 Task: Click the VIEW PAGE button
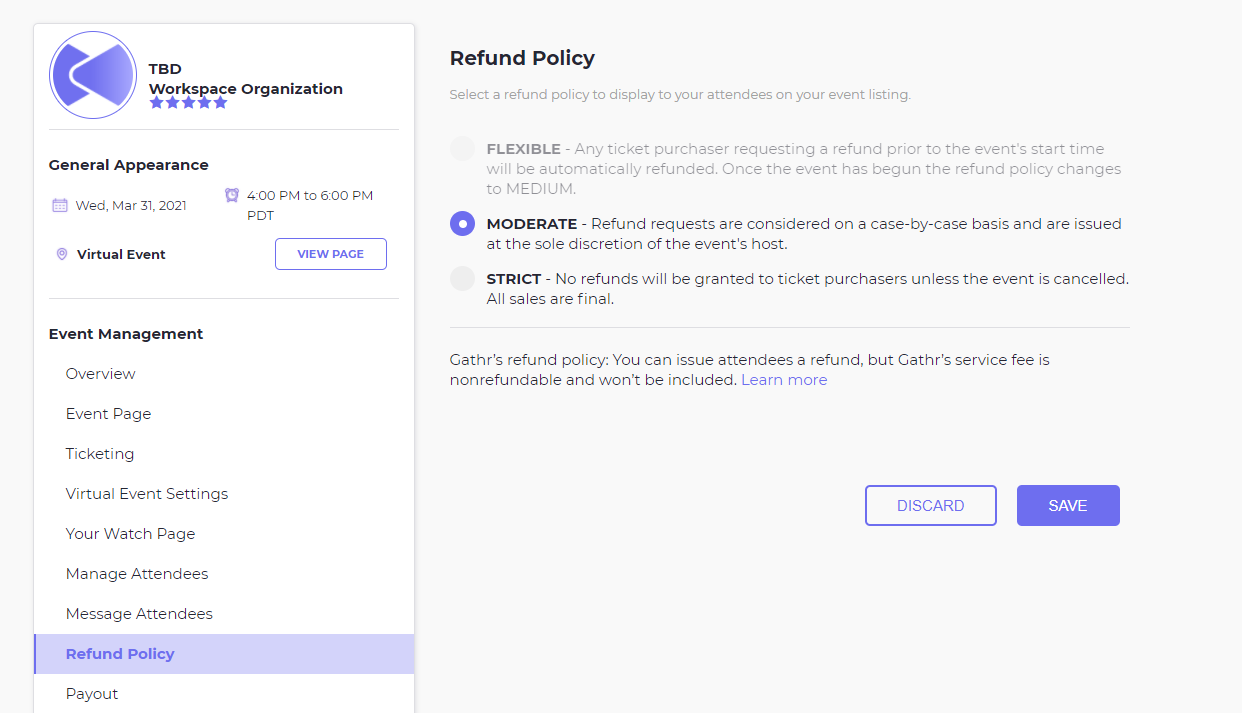pyautogui.click(x=330, y=254)
